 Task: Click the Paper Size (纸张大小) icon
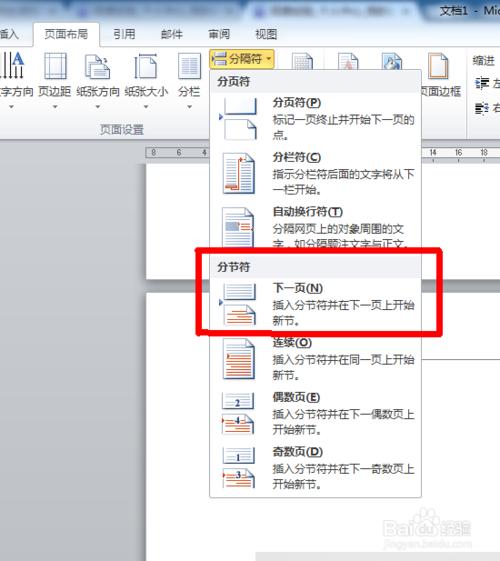[x=146, y=66]
